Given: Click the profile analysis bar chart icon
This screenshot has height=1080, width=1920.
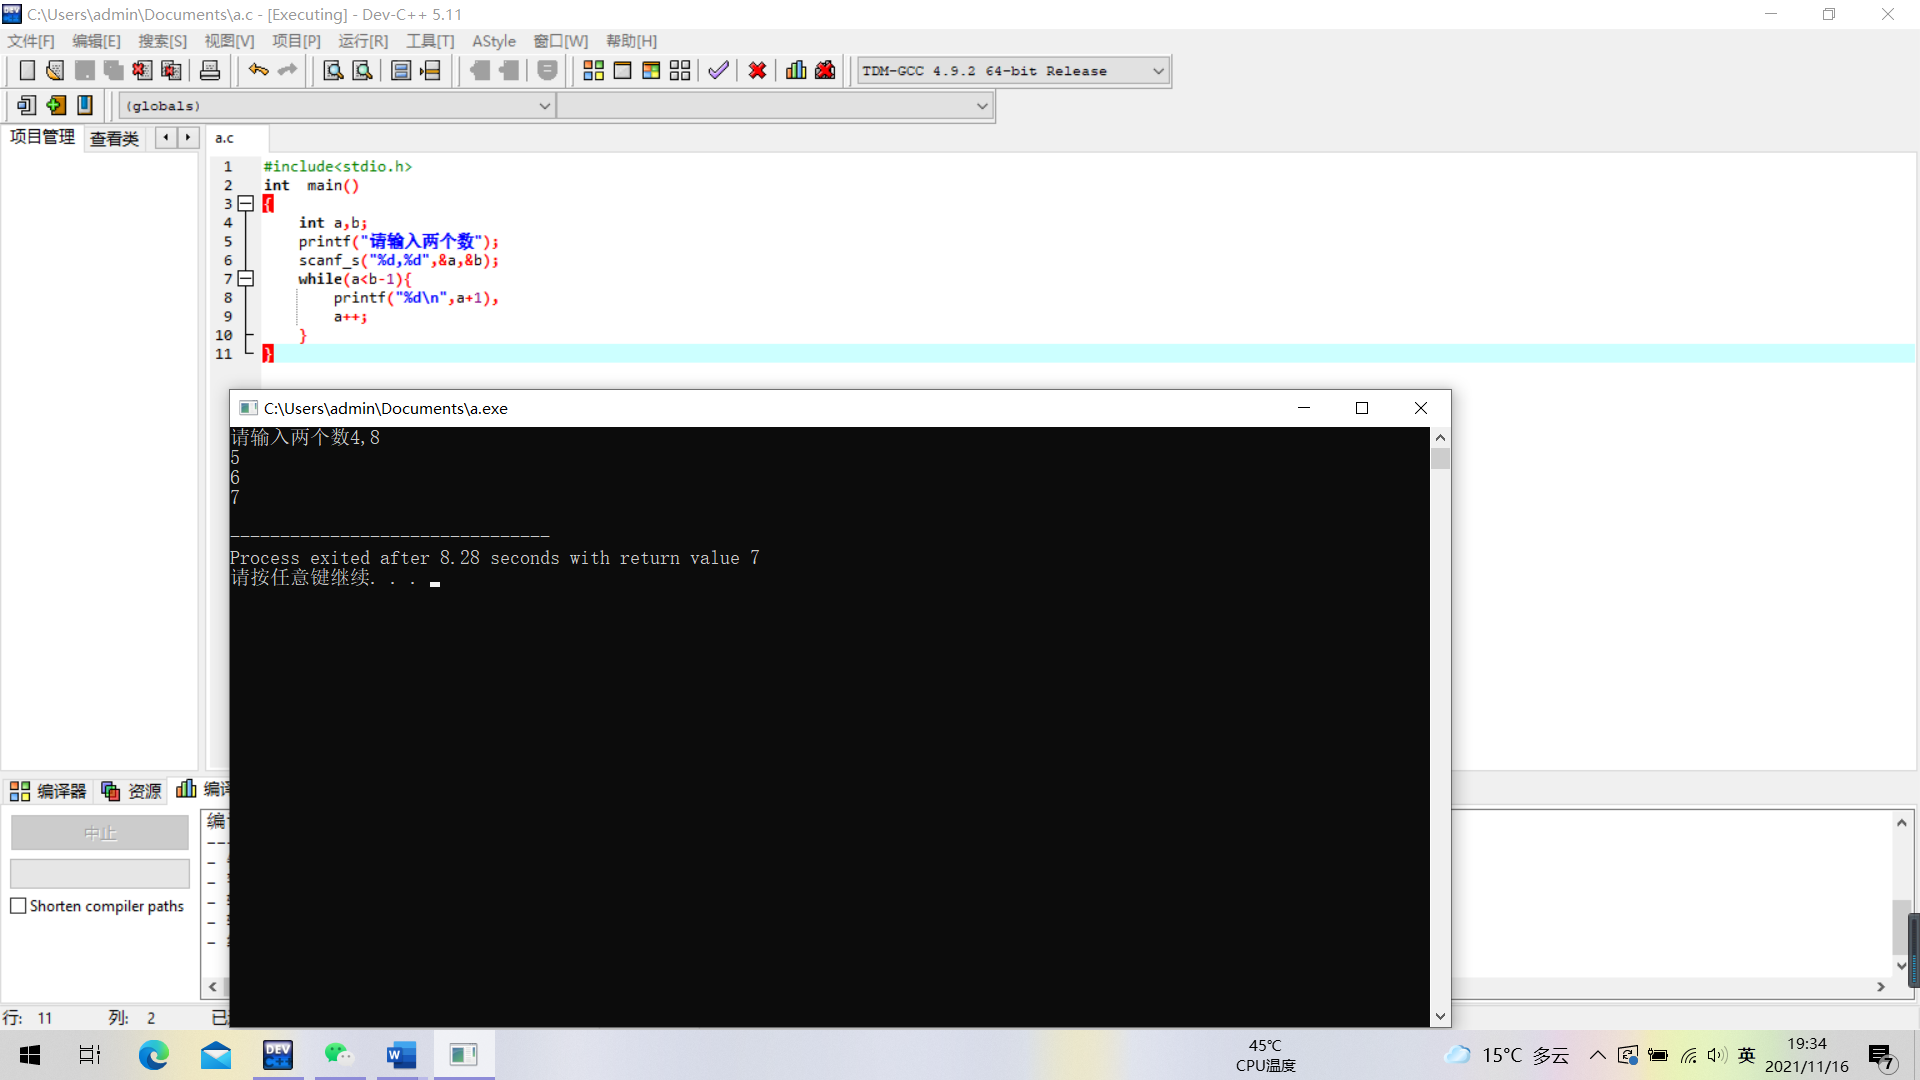Looking at the screenshot, I should click(x=796, y=70).
